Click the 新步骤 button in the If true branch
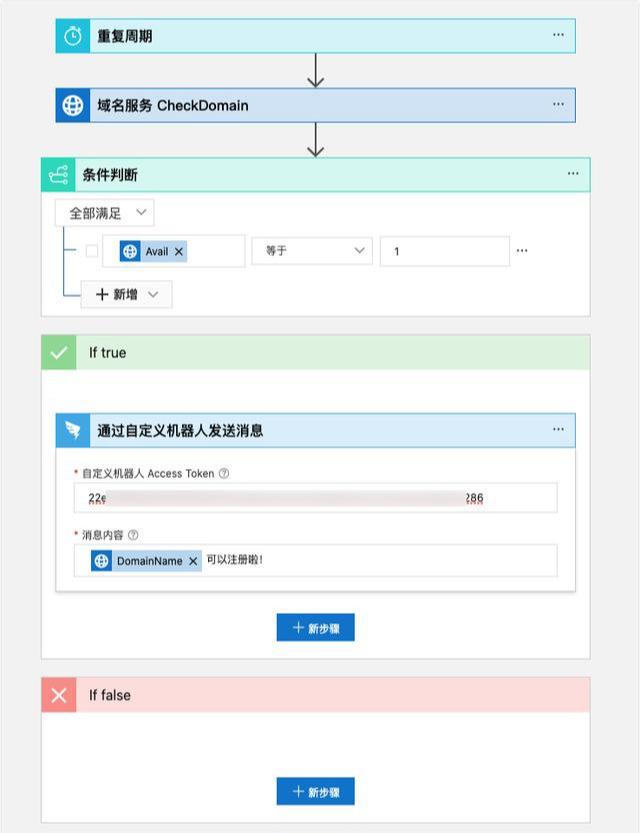This screenshot has height=833, width=640. click(x=315, y=627)
